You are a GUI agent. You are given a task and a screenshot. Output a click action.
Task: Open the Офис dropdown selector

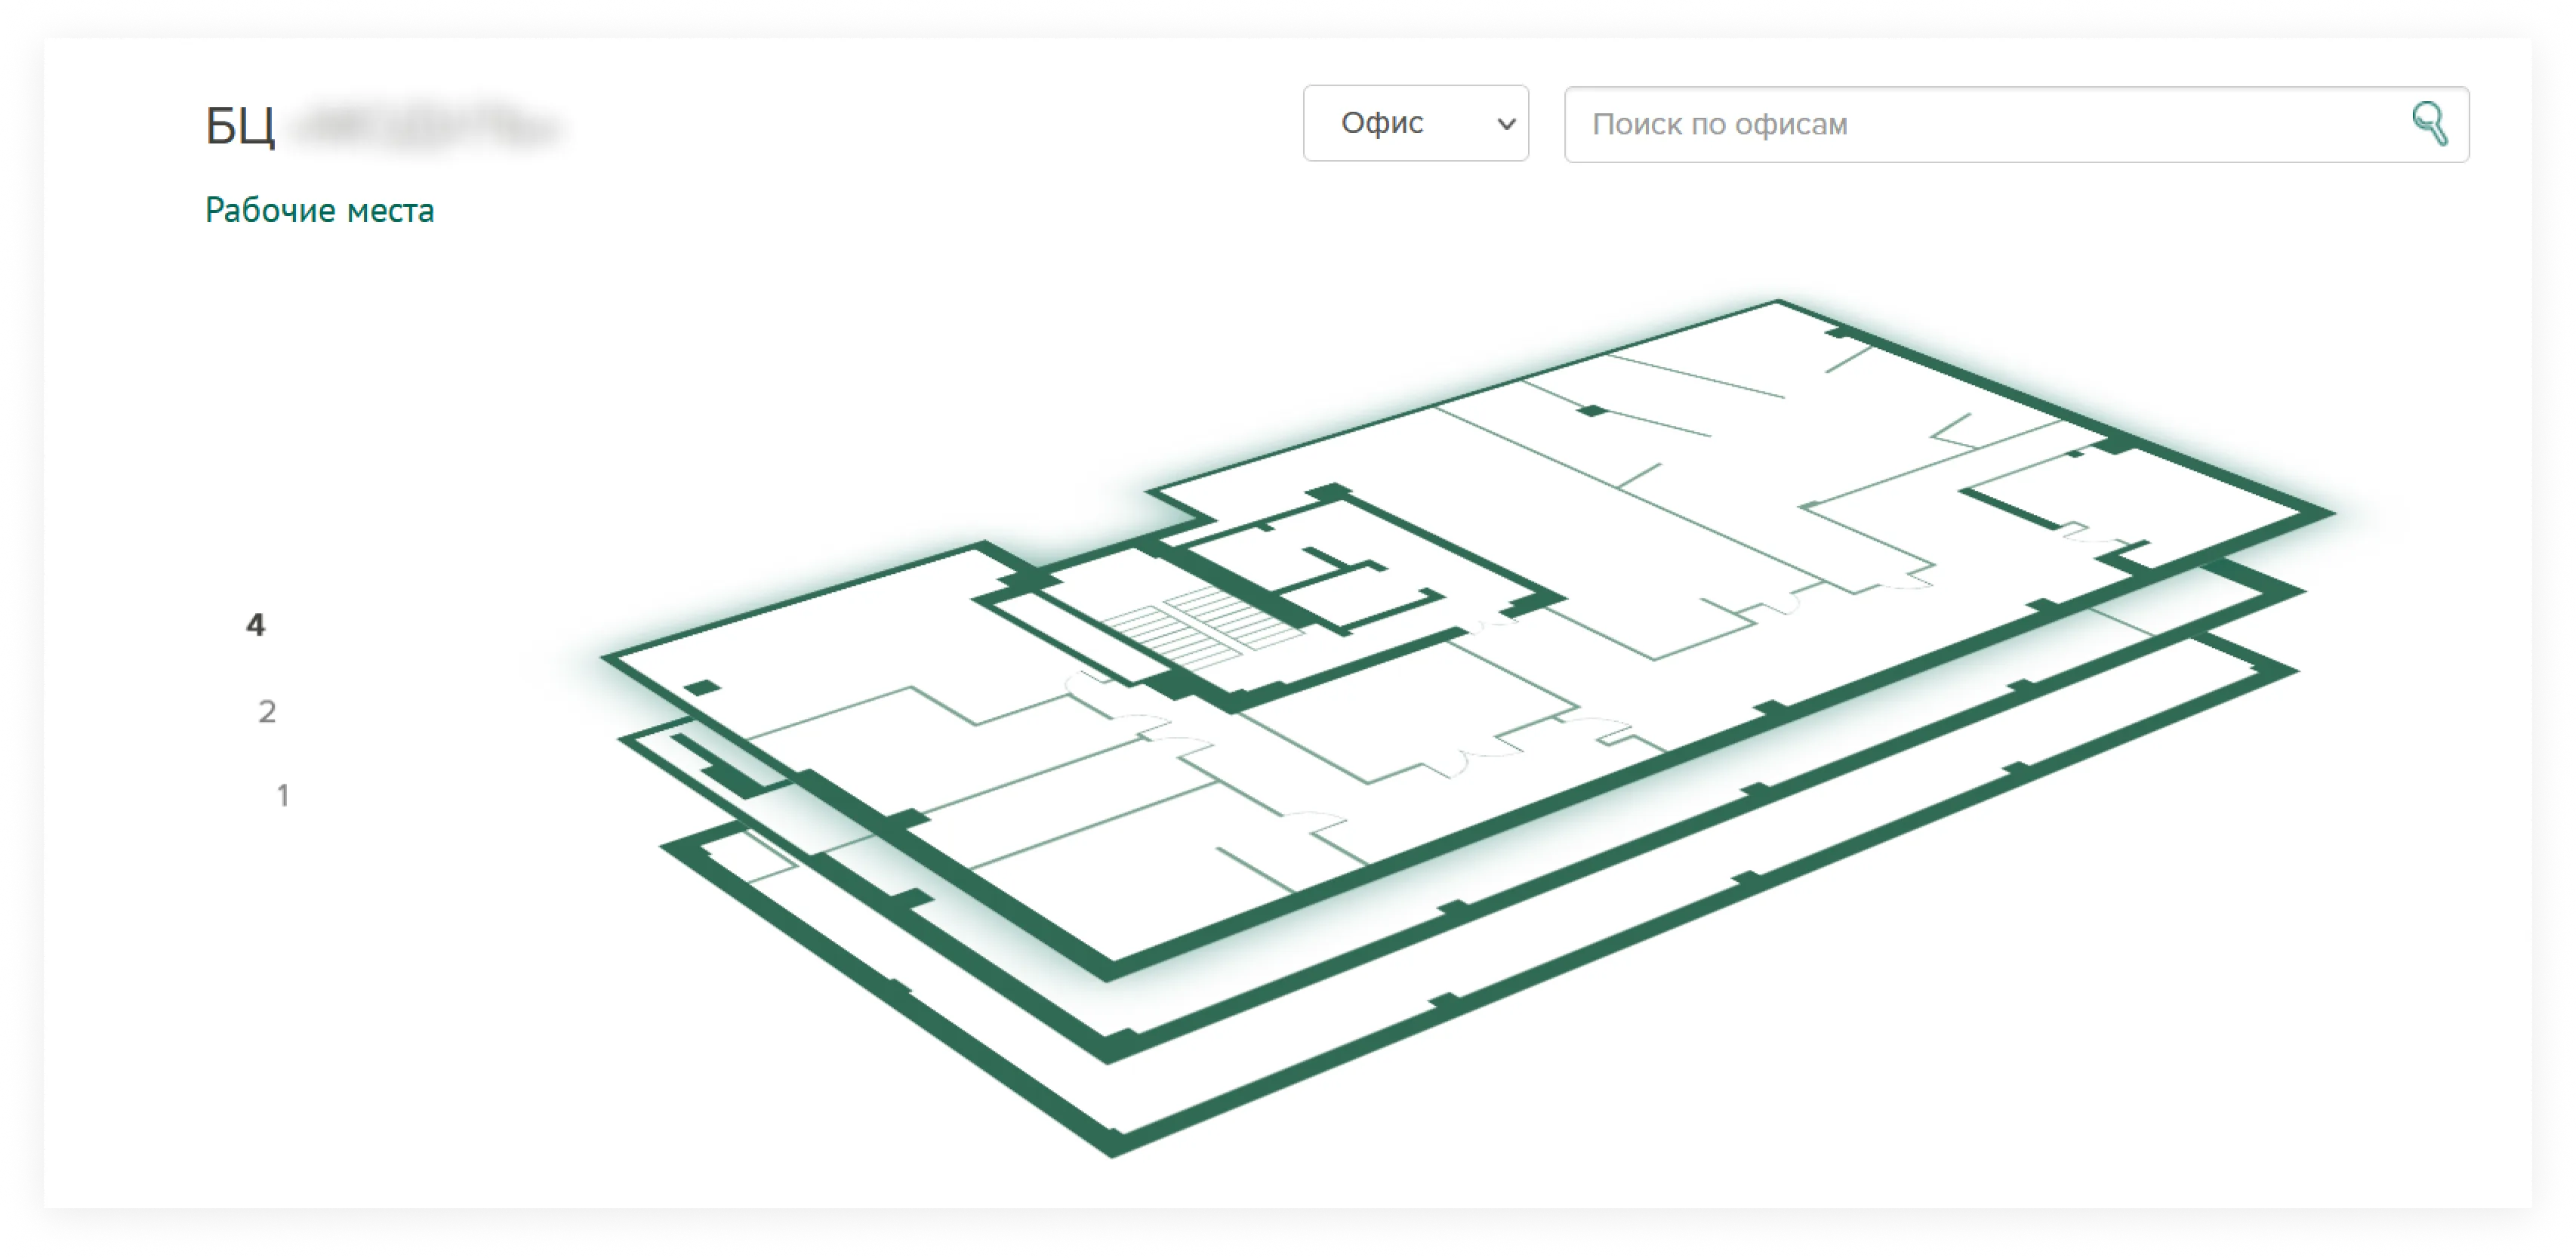pos(1415,123)
